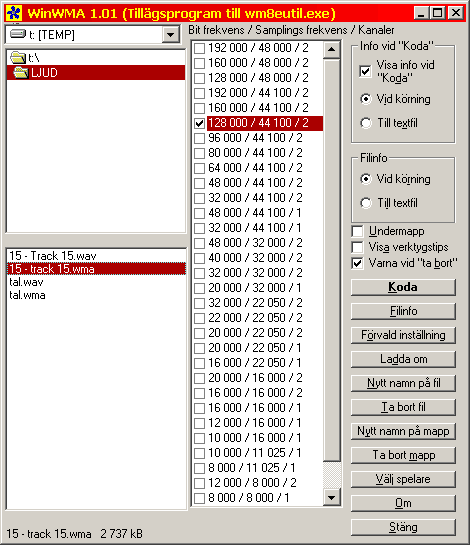Select the LJUD folder
This screenshot has width=470, height=545.
click(x=96, y=72)
